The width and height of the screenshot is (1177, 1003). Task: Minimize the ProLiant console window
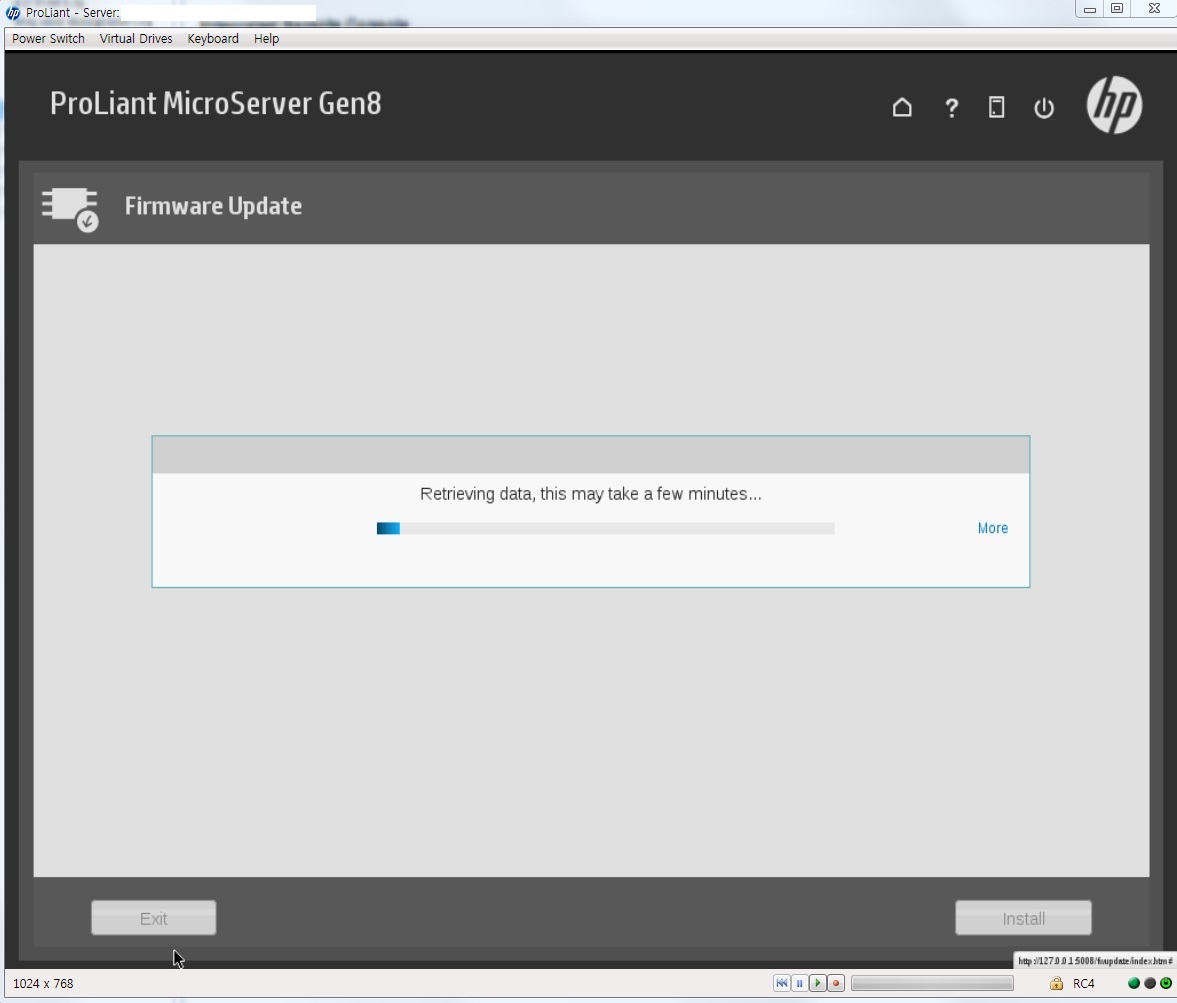pyautogui.click(x=1090, y=9)
